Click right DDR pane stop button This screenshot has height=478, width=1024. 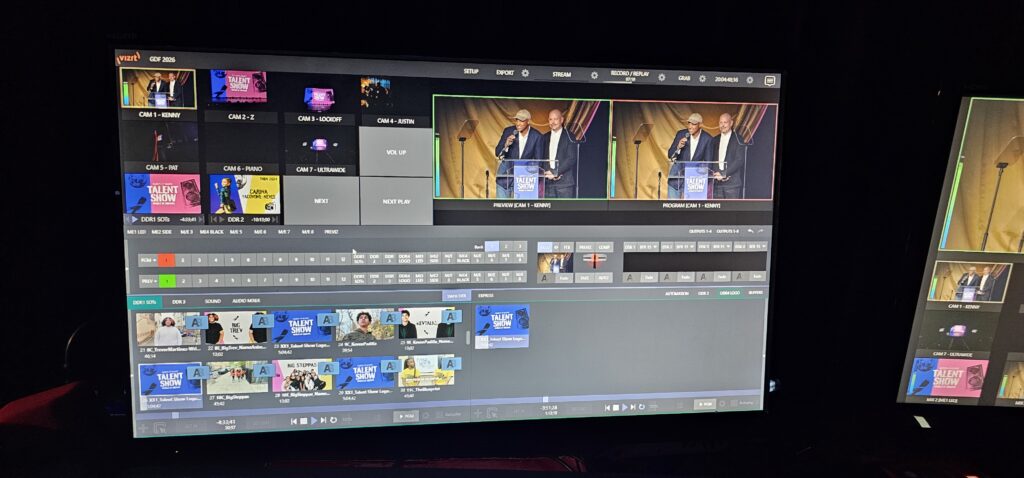[x=615, y=407]
